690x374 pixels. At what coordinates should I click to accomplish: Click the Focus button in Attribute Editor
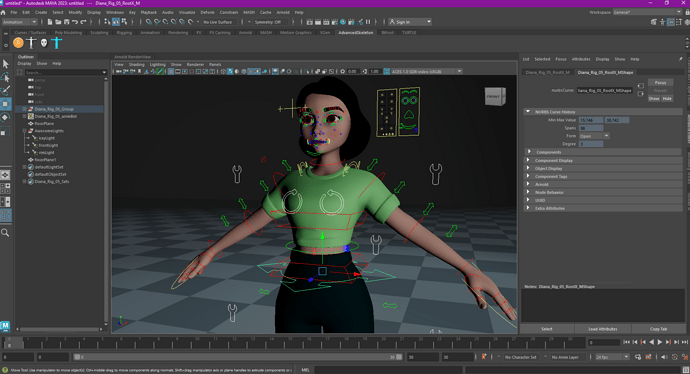point(660,83)
